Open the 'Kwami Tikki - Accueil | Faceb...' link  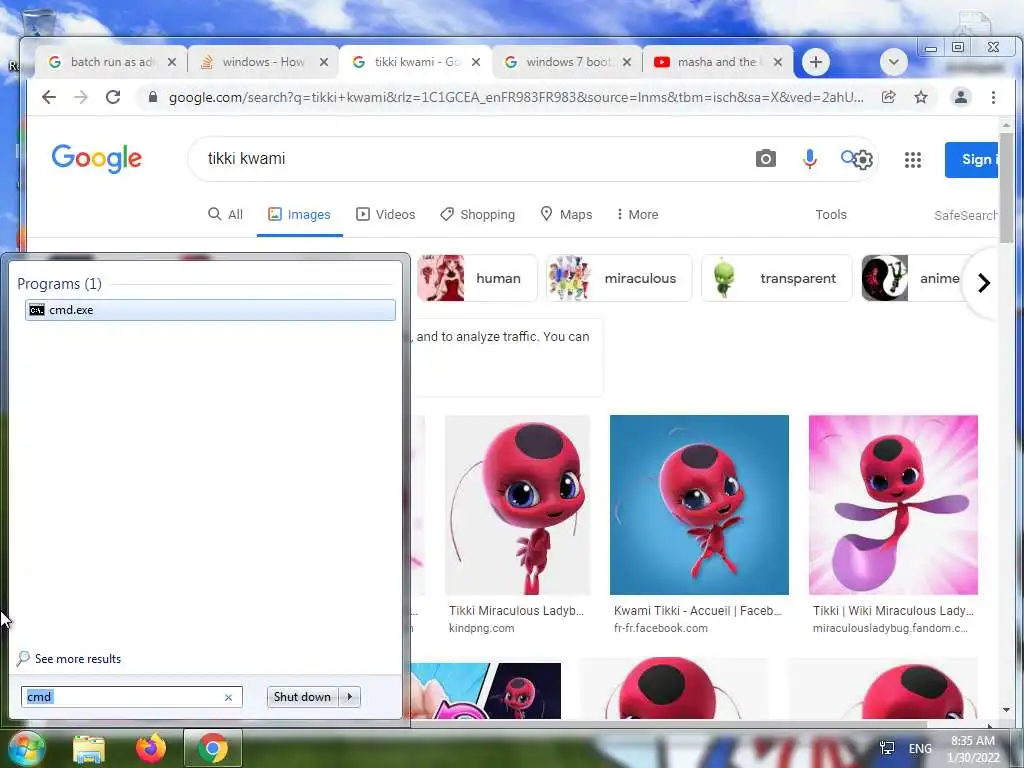point(697,611)
